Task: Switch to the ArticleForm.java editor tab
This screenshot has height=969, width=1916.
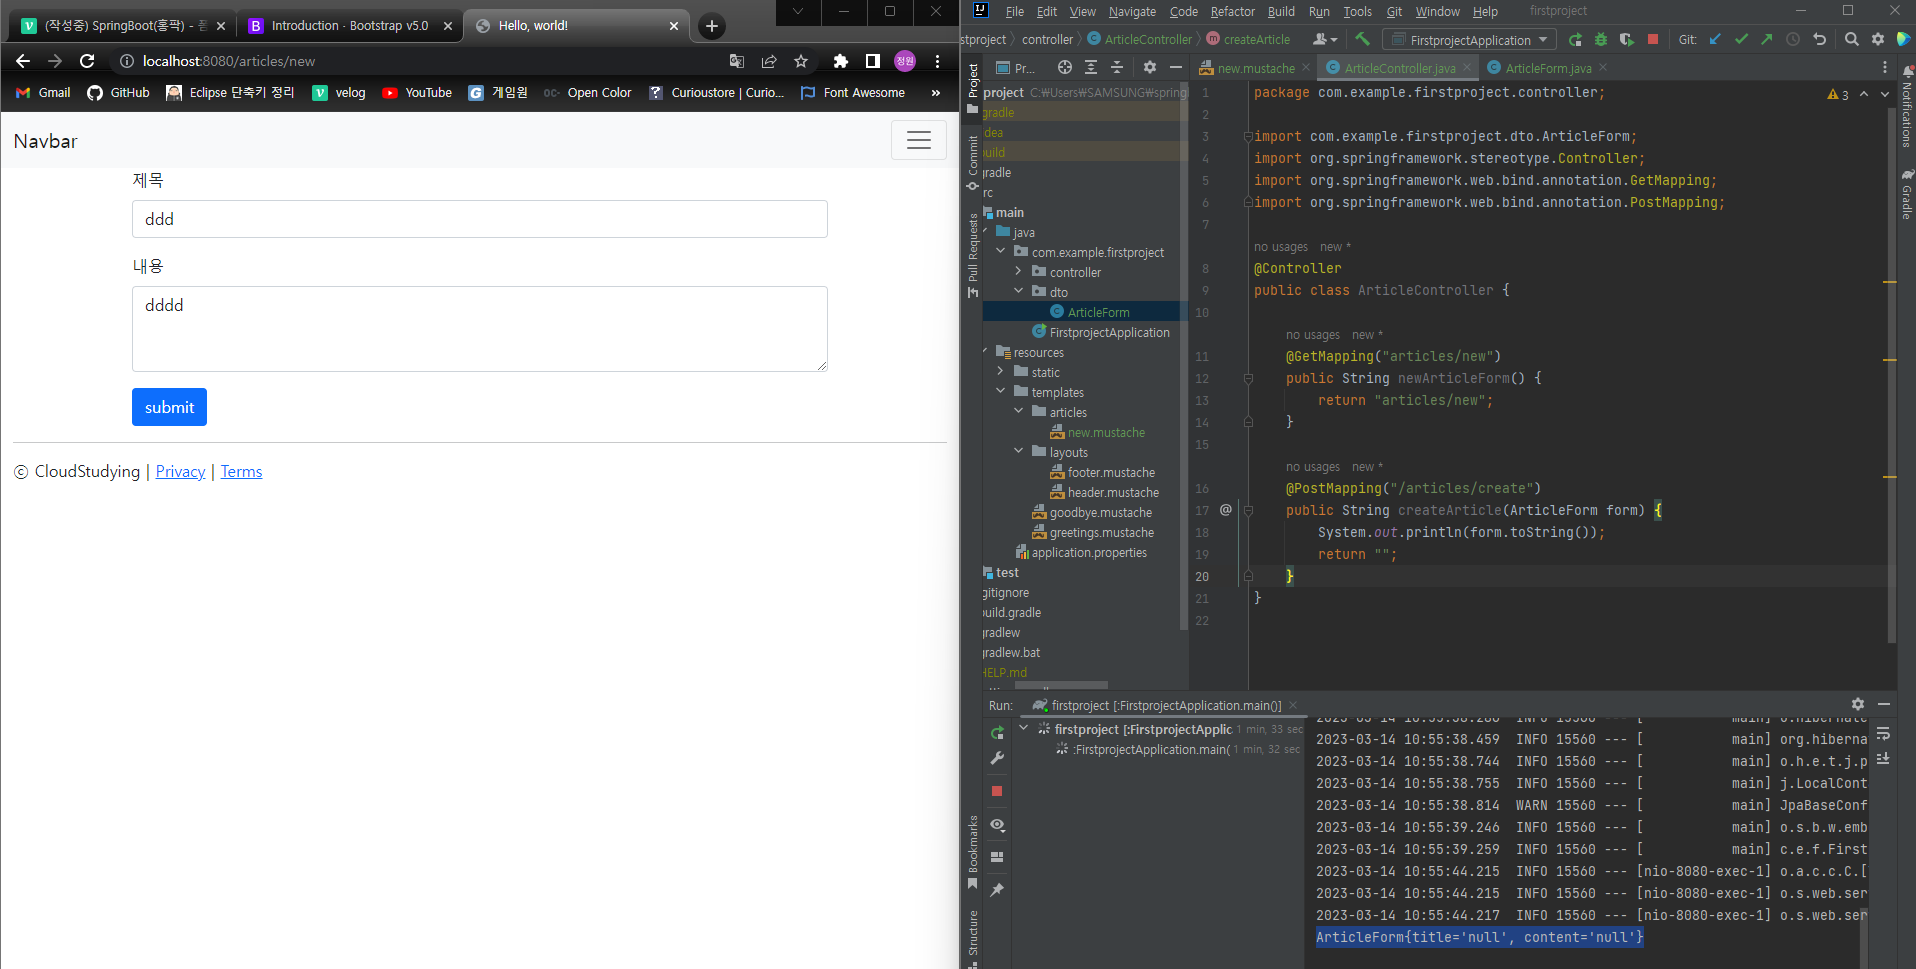Action: tap(1548, 68)
